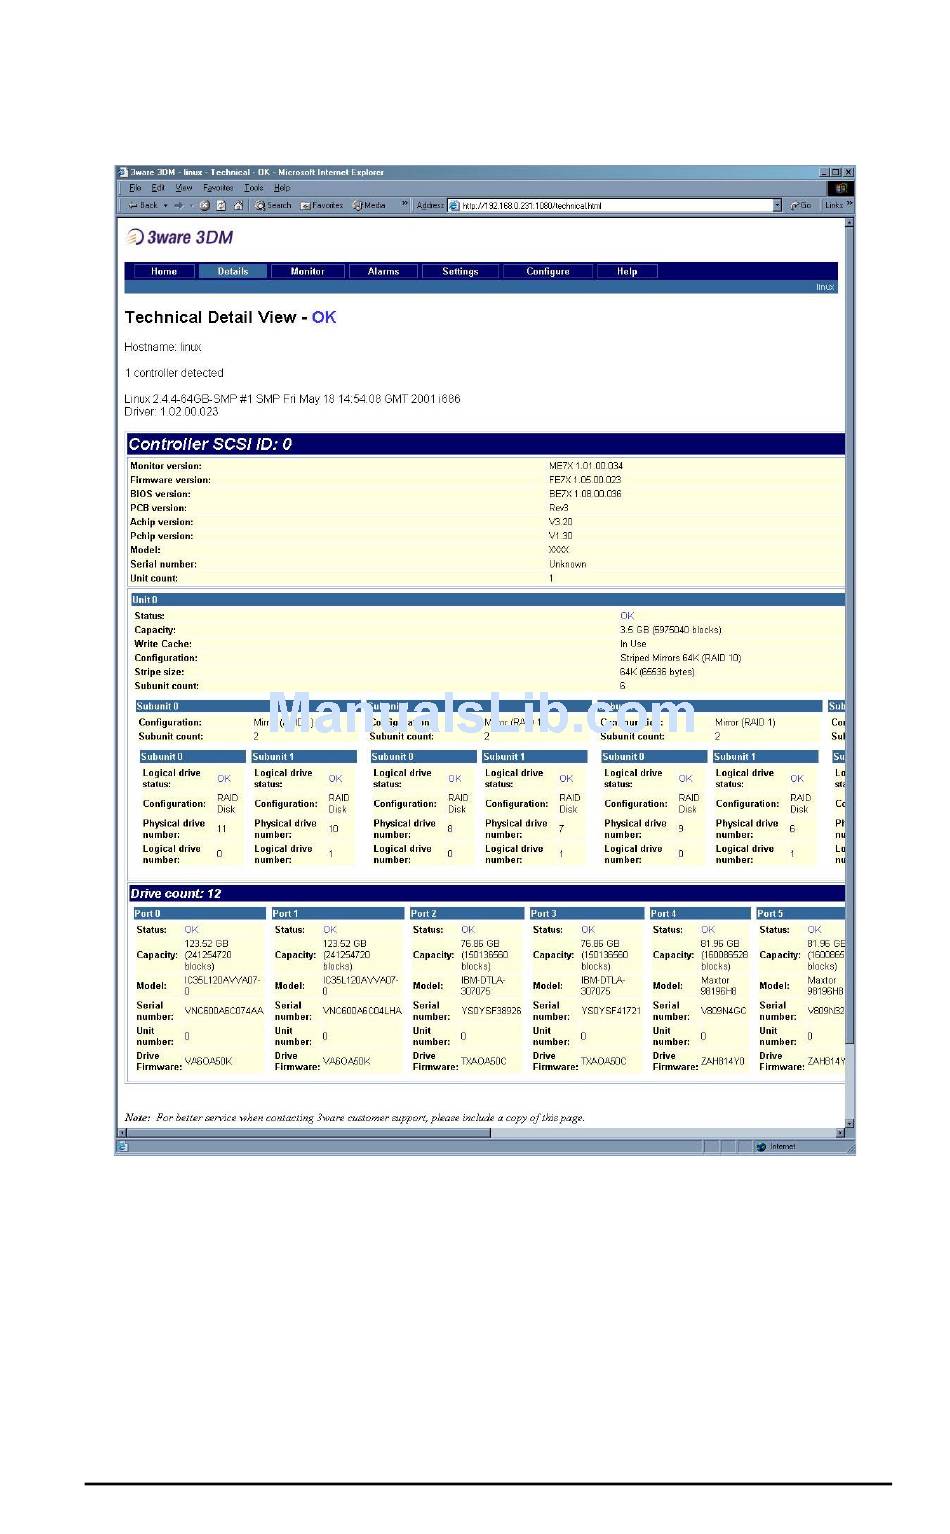Viewport: 950px width, 1534px height.
Task: Click the Unit 0 section header
Action: [x=488, y=600]
